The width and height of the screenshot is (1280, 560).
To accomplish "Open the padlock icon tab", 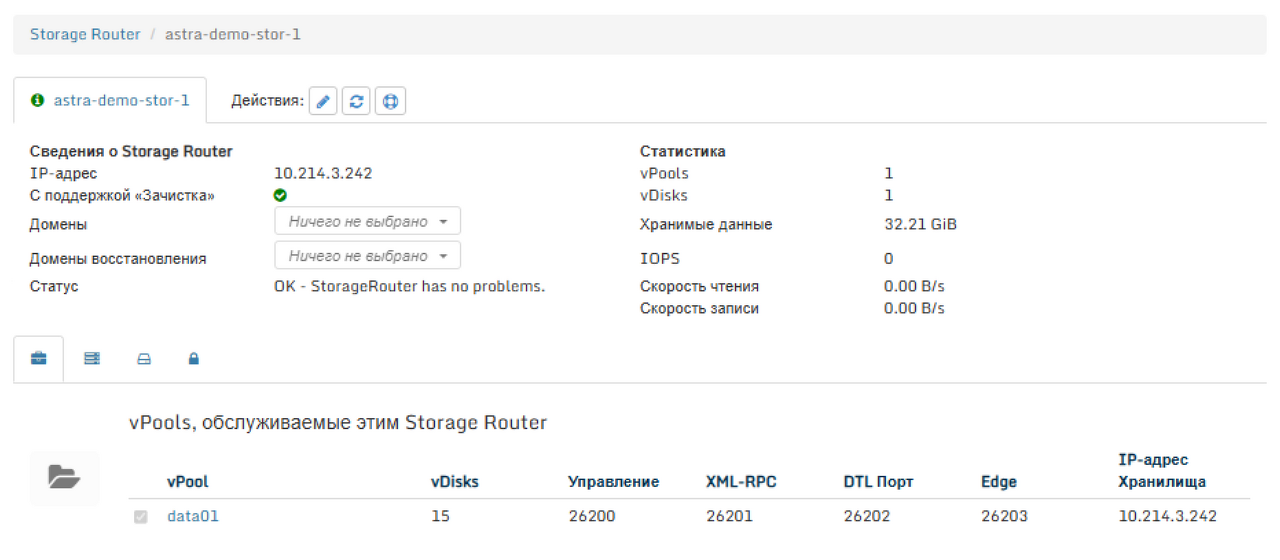I will pos(194,359).
